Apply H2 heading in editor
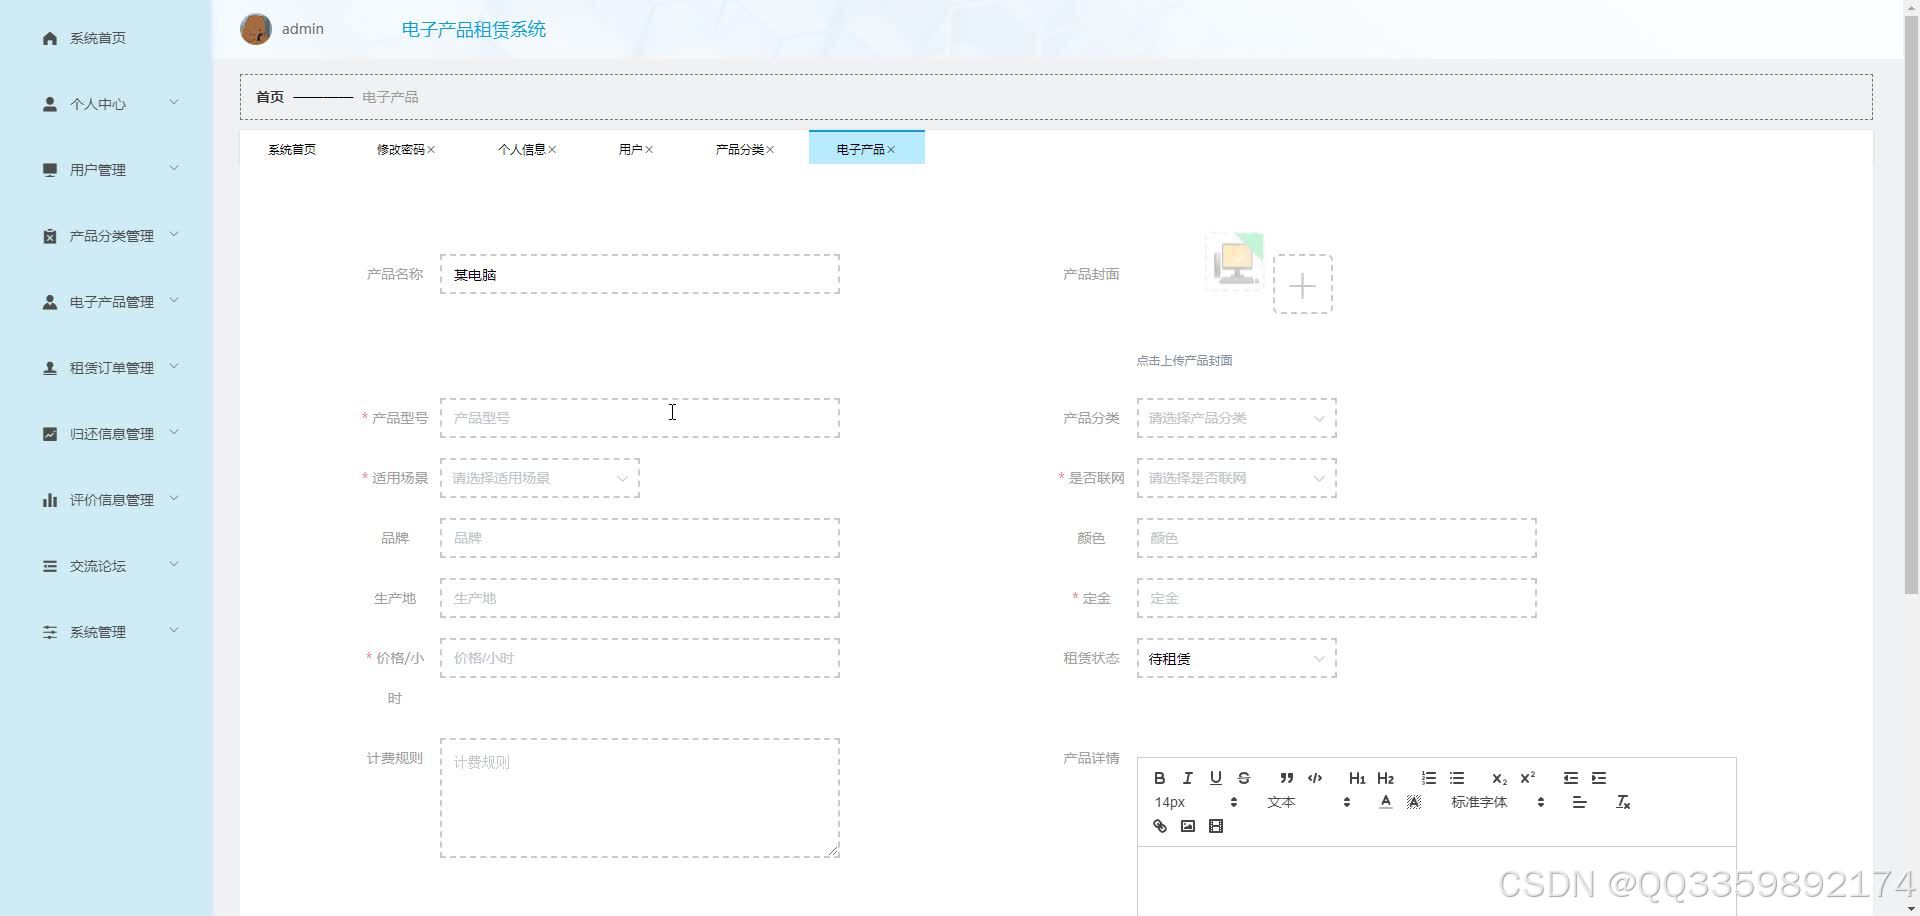The image size is (1920, 916). coord(1385,778)
